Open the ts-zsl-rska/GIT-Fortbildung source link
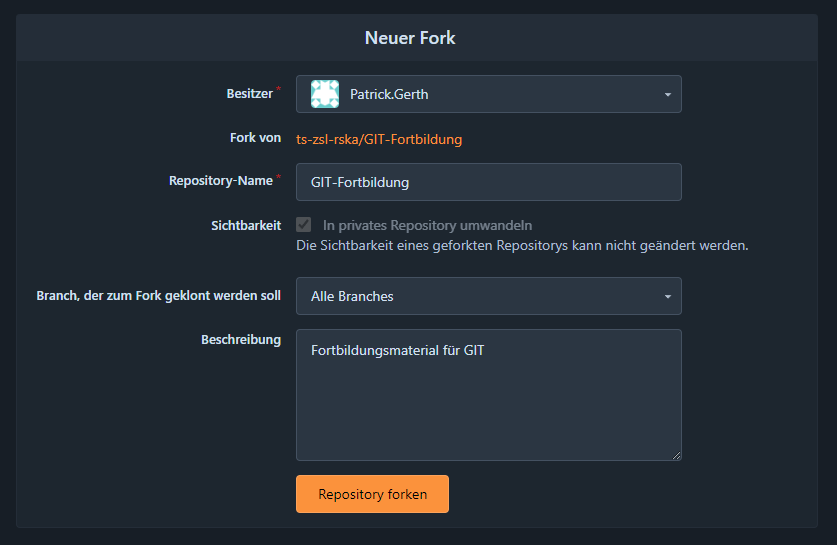Screen dimensions: 837x545 pos(379,139)
